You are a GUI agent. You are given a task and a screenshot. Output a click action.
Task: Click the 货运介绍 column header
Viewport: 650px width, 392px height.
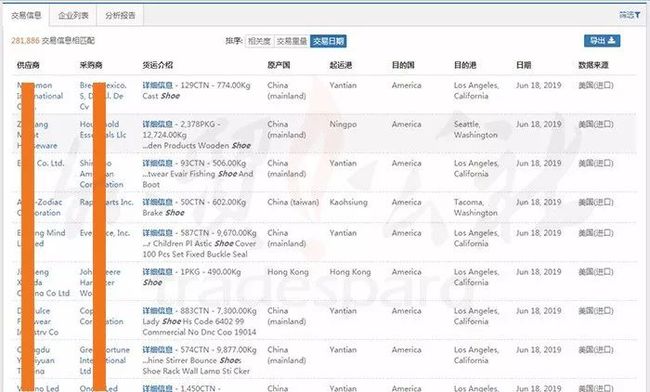[158, 65]
